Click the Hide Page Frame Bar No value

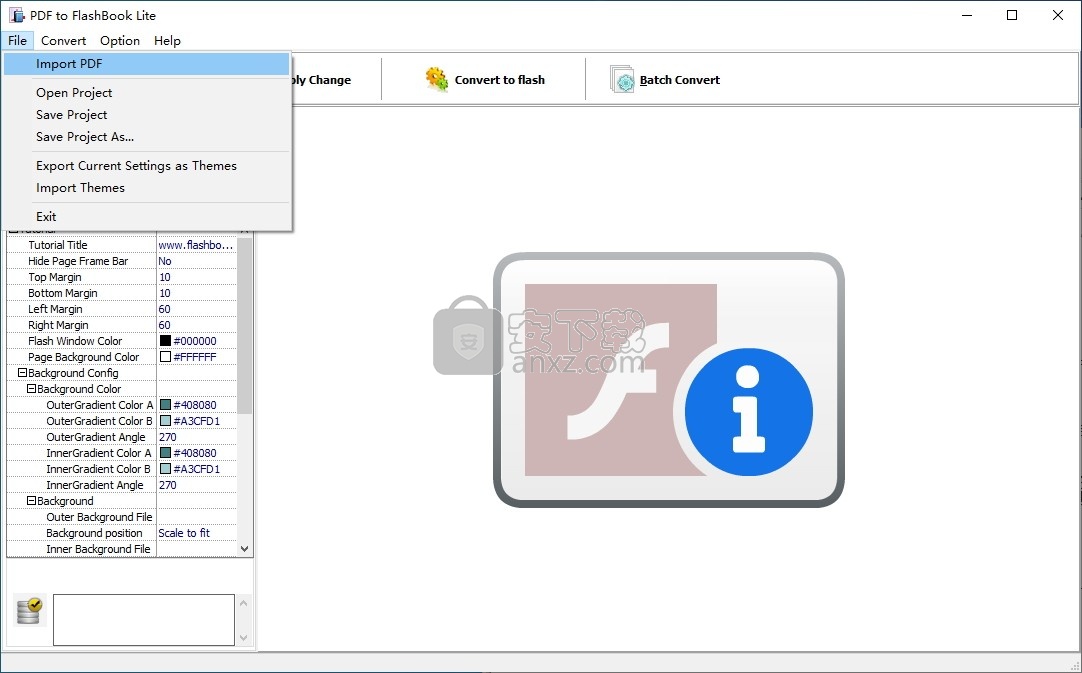click(x=165, y=261)
